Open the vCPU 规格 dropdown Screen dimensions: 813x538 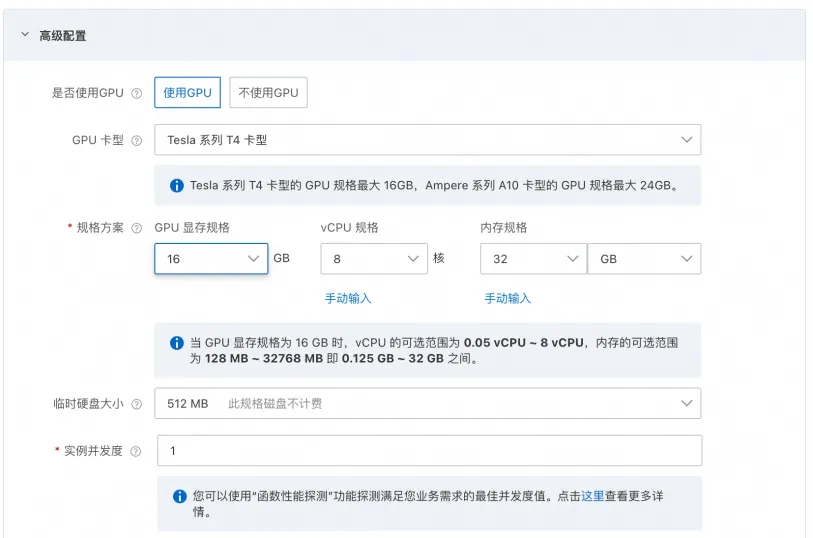pyautogui.click(x=374, y=259)
